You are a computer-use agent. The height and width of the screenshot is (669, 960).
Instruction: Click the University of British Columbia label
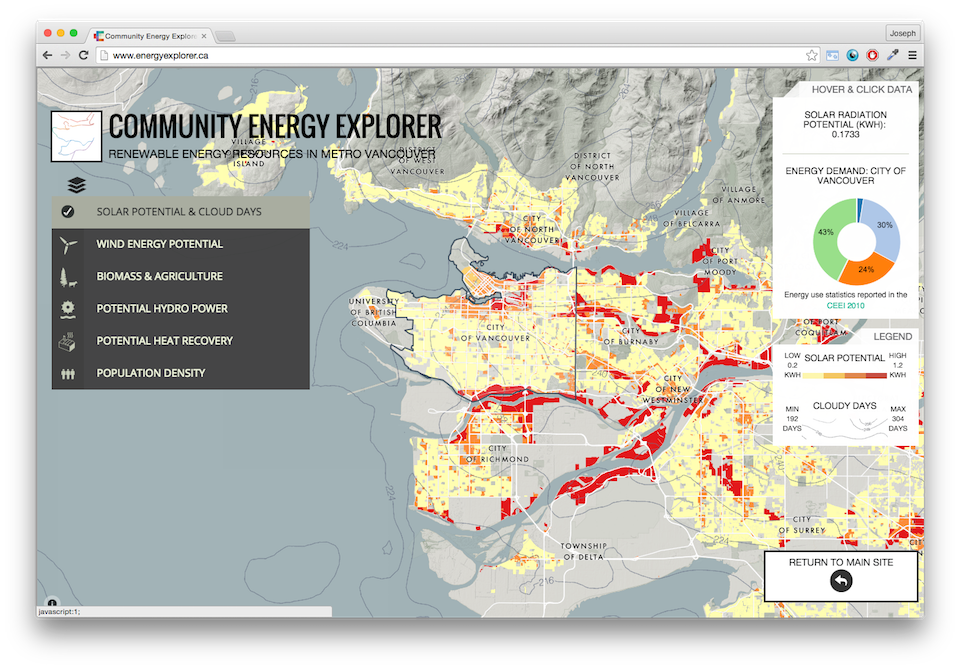(373, 312)
